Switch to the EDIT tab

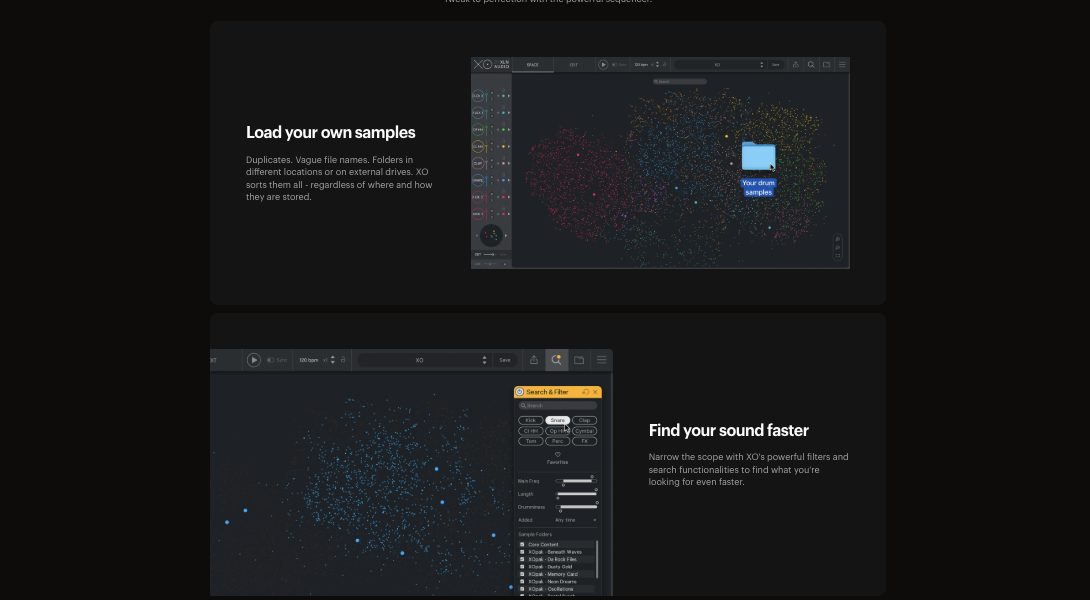(x=574, y=65)
